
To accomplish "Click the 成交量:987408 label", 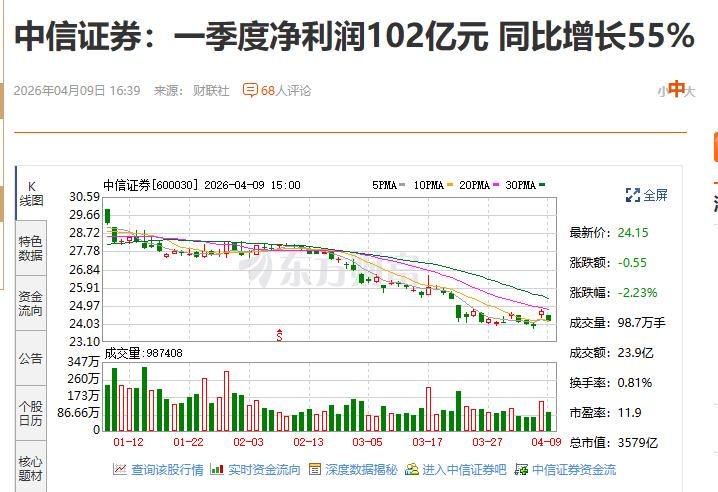I will [143, 353].
